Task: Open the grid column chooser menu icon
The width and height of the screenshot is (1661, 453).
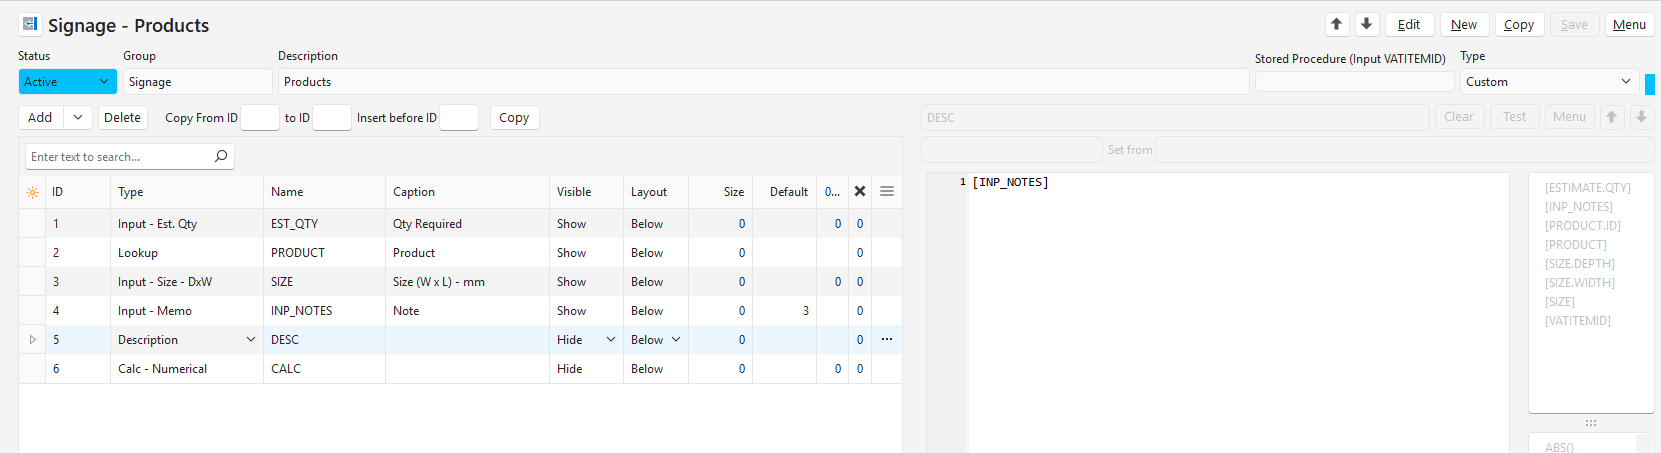Action: tap(887, 191)
